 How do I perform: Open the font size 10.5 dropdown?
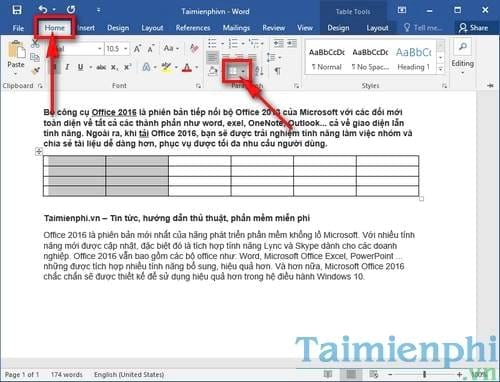tap(126, 49)
